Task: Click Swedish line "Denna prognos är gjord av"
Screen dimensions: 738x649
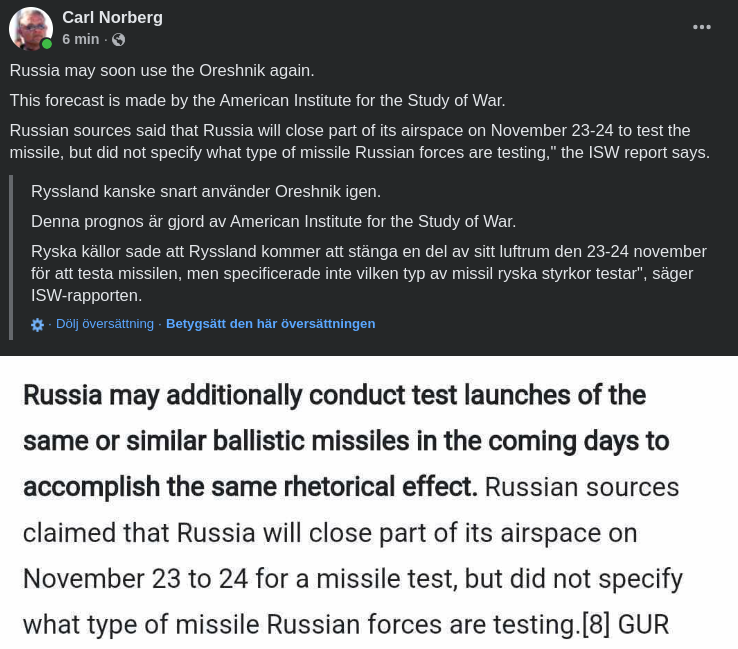Action: point(273,221)
